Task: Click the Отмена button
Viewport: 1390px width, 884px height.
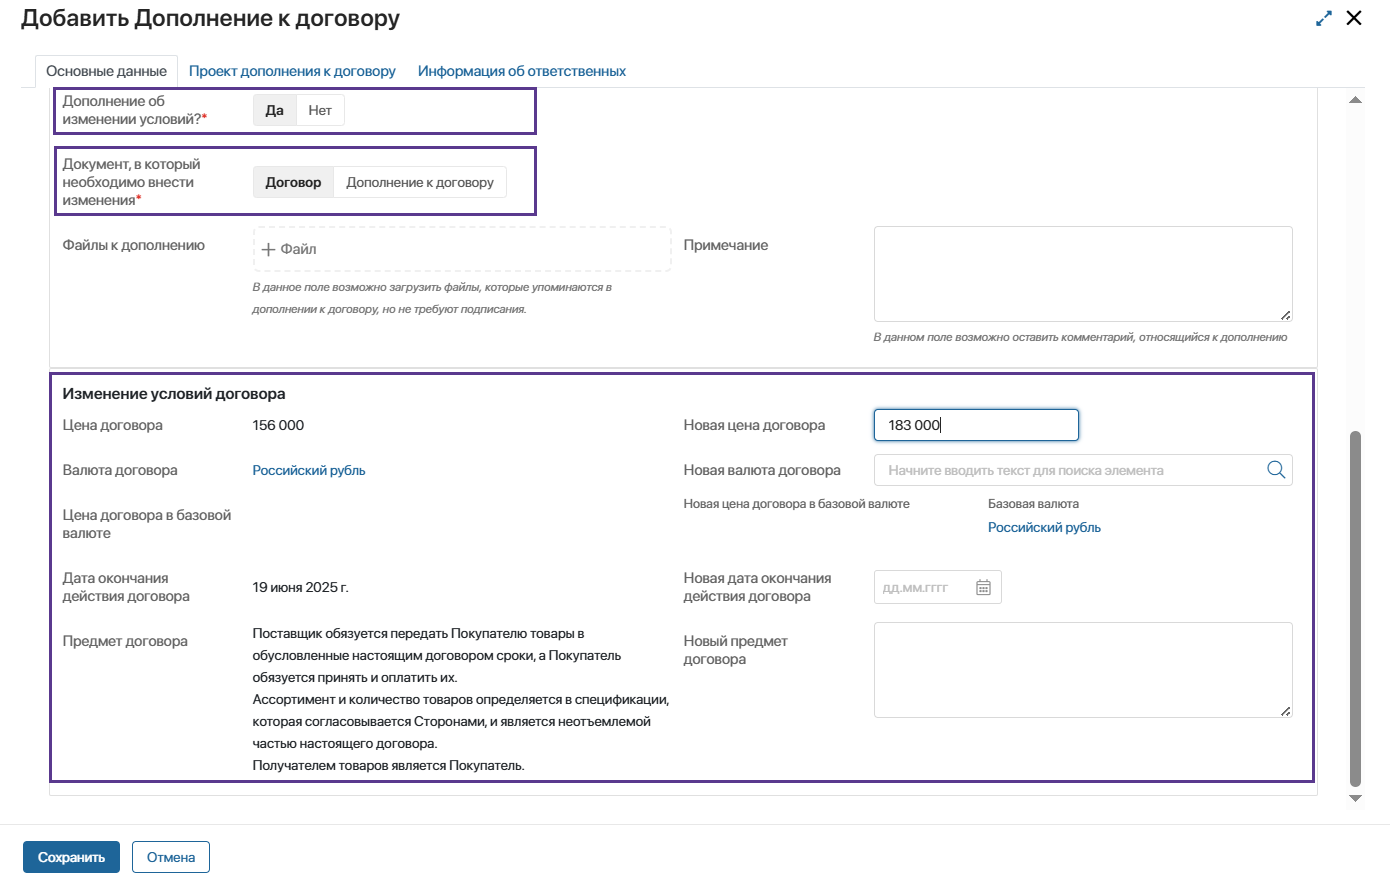Action: tap(171, 857)
